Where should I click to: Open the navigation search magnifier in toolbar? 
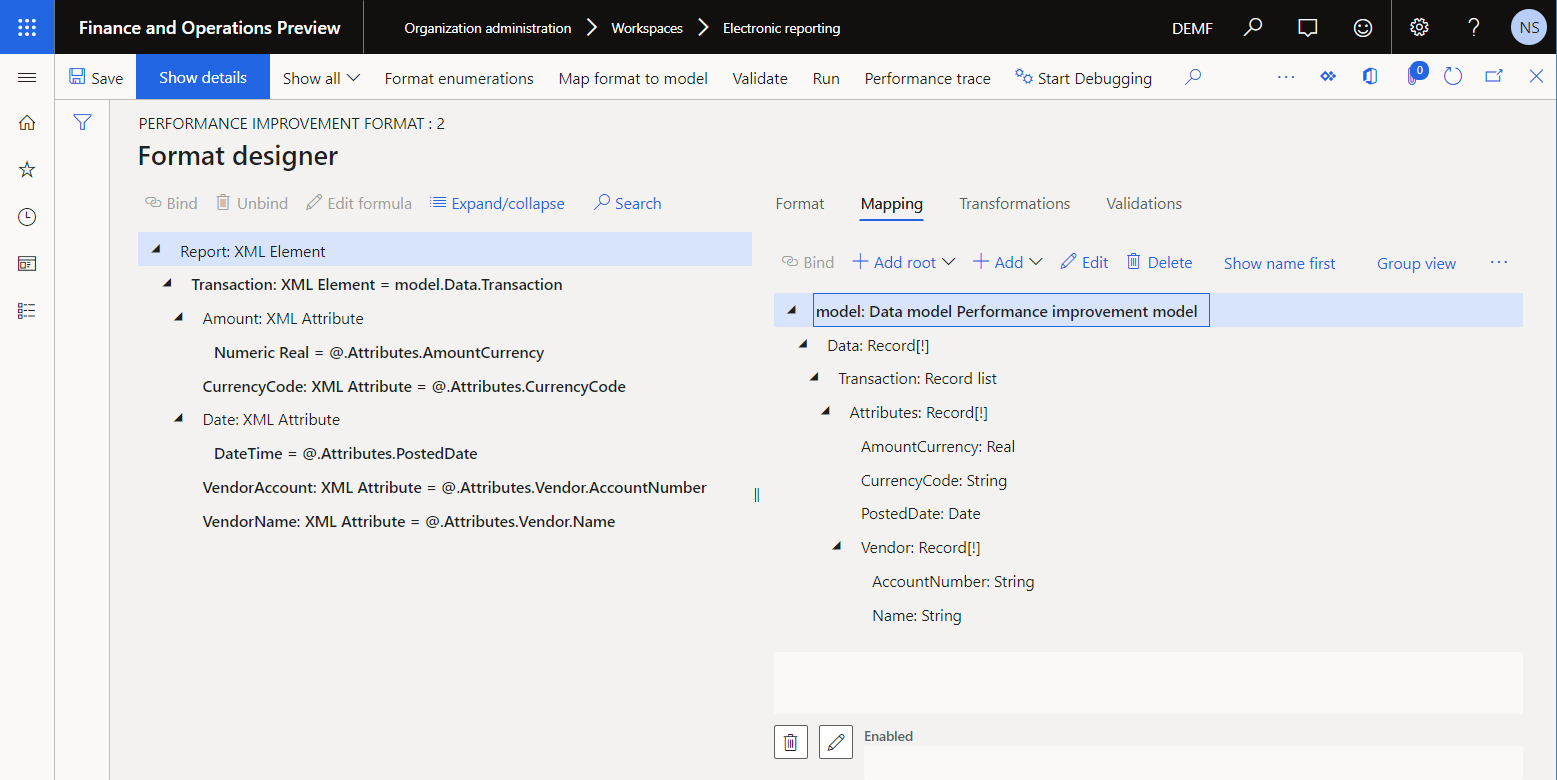1192,76
